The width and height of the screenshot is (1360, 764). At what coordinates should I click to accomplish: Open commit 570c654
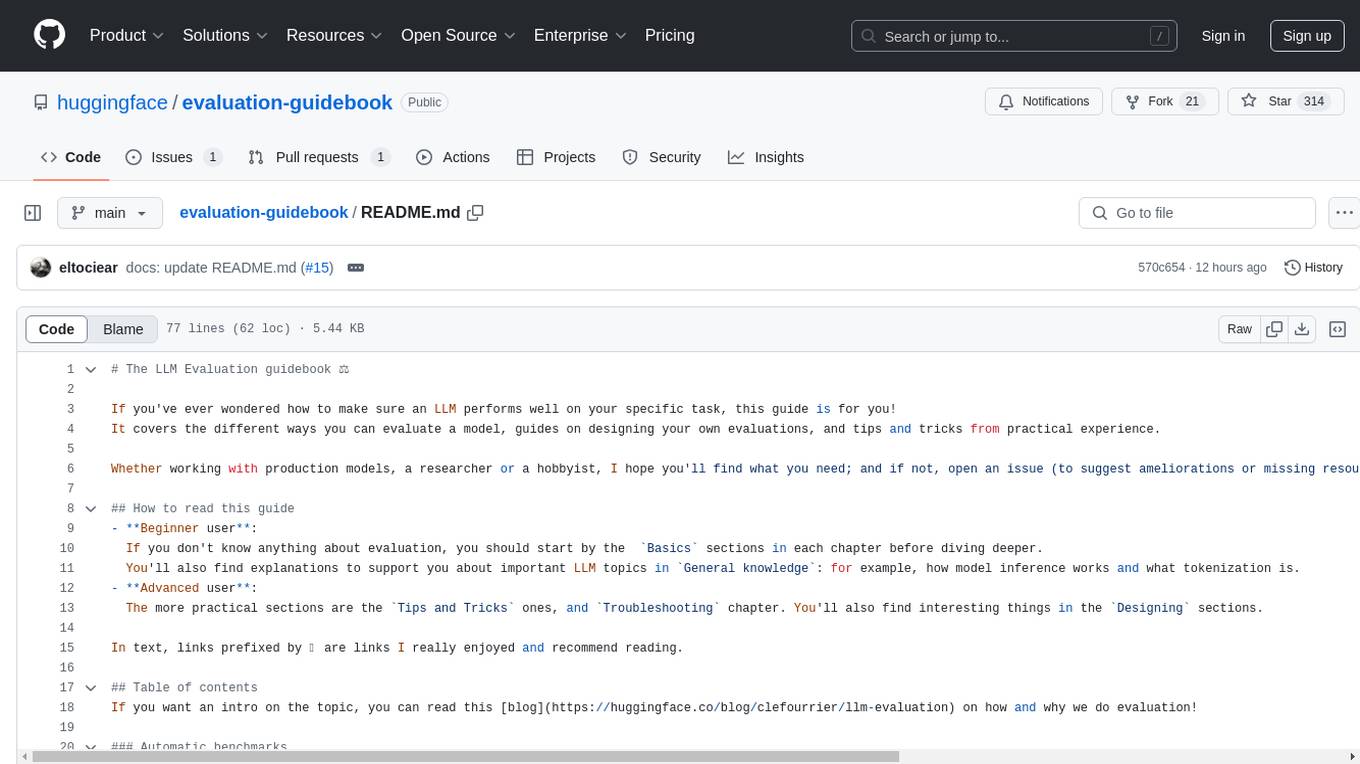pyautogui.click(x=1161, y=268)
